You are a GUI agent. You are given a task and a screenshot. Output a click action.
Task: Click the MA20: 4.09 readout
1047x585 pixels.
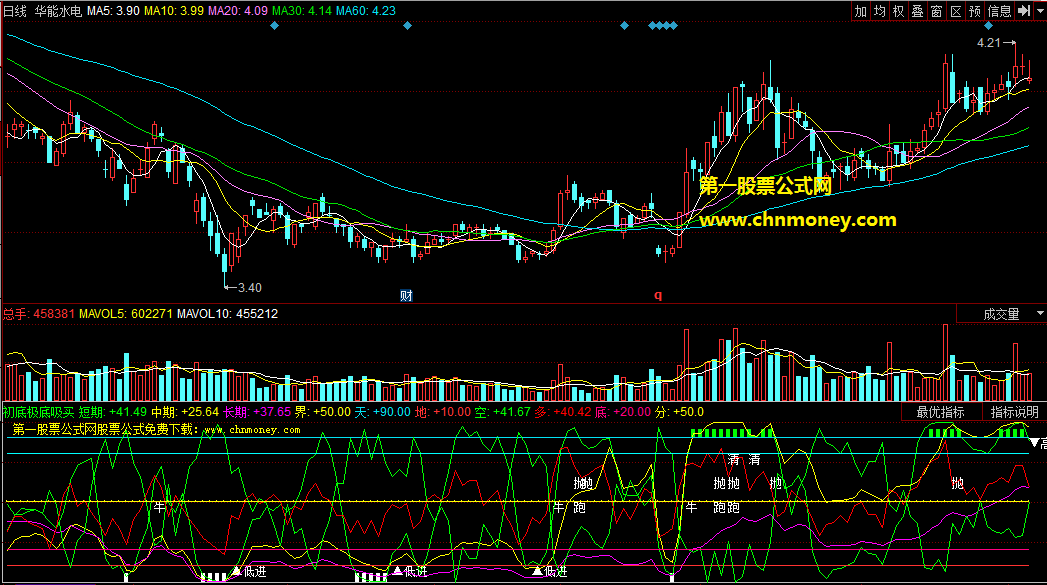[x=238, y=11]
